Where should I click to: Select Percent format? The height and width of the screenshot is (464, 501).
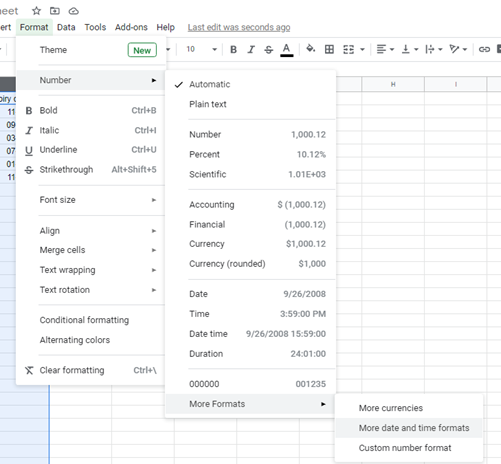(x=251, y=155)
